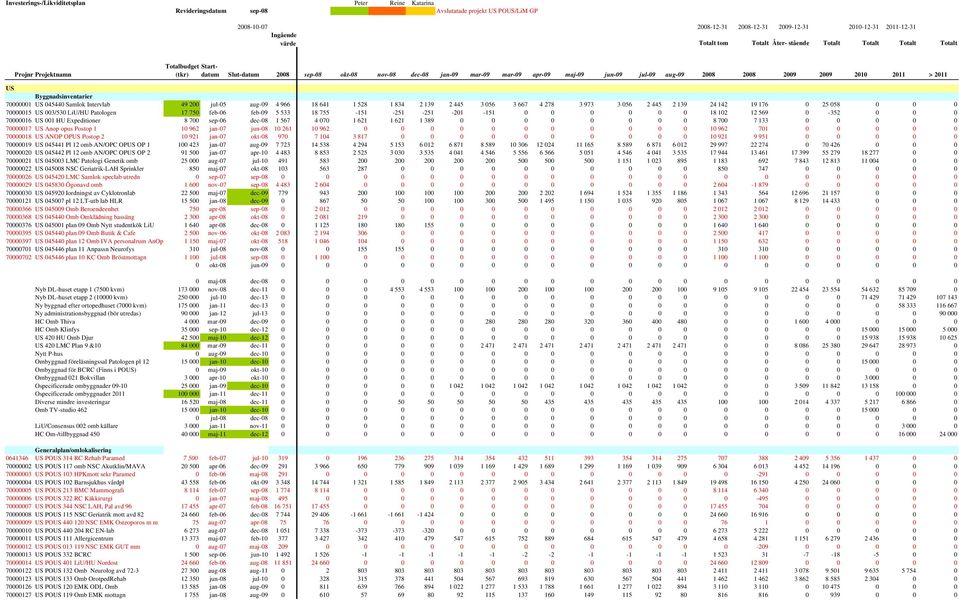
Task: Click the Projnr column header
Action: 24,75
